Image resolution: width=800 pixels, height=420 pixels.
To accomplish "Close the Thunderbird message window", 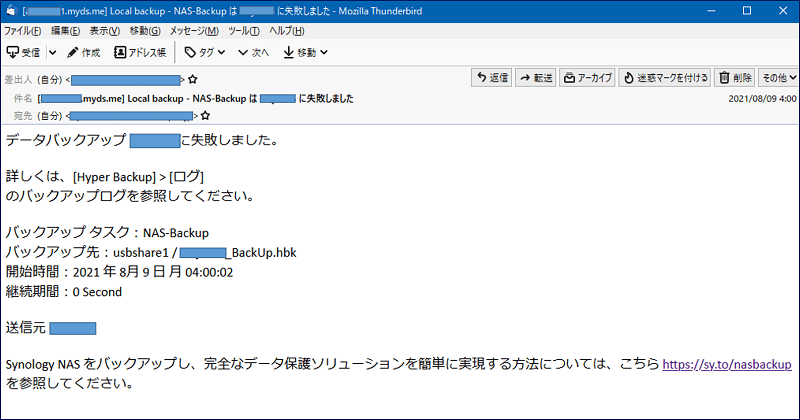I will (783, 11).
